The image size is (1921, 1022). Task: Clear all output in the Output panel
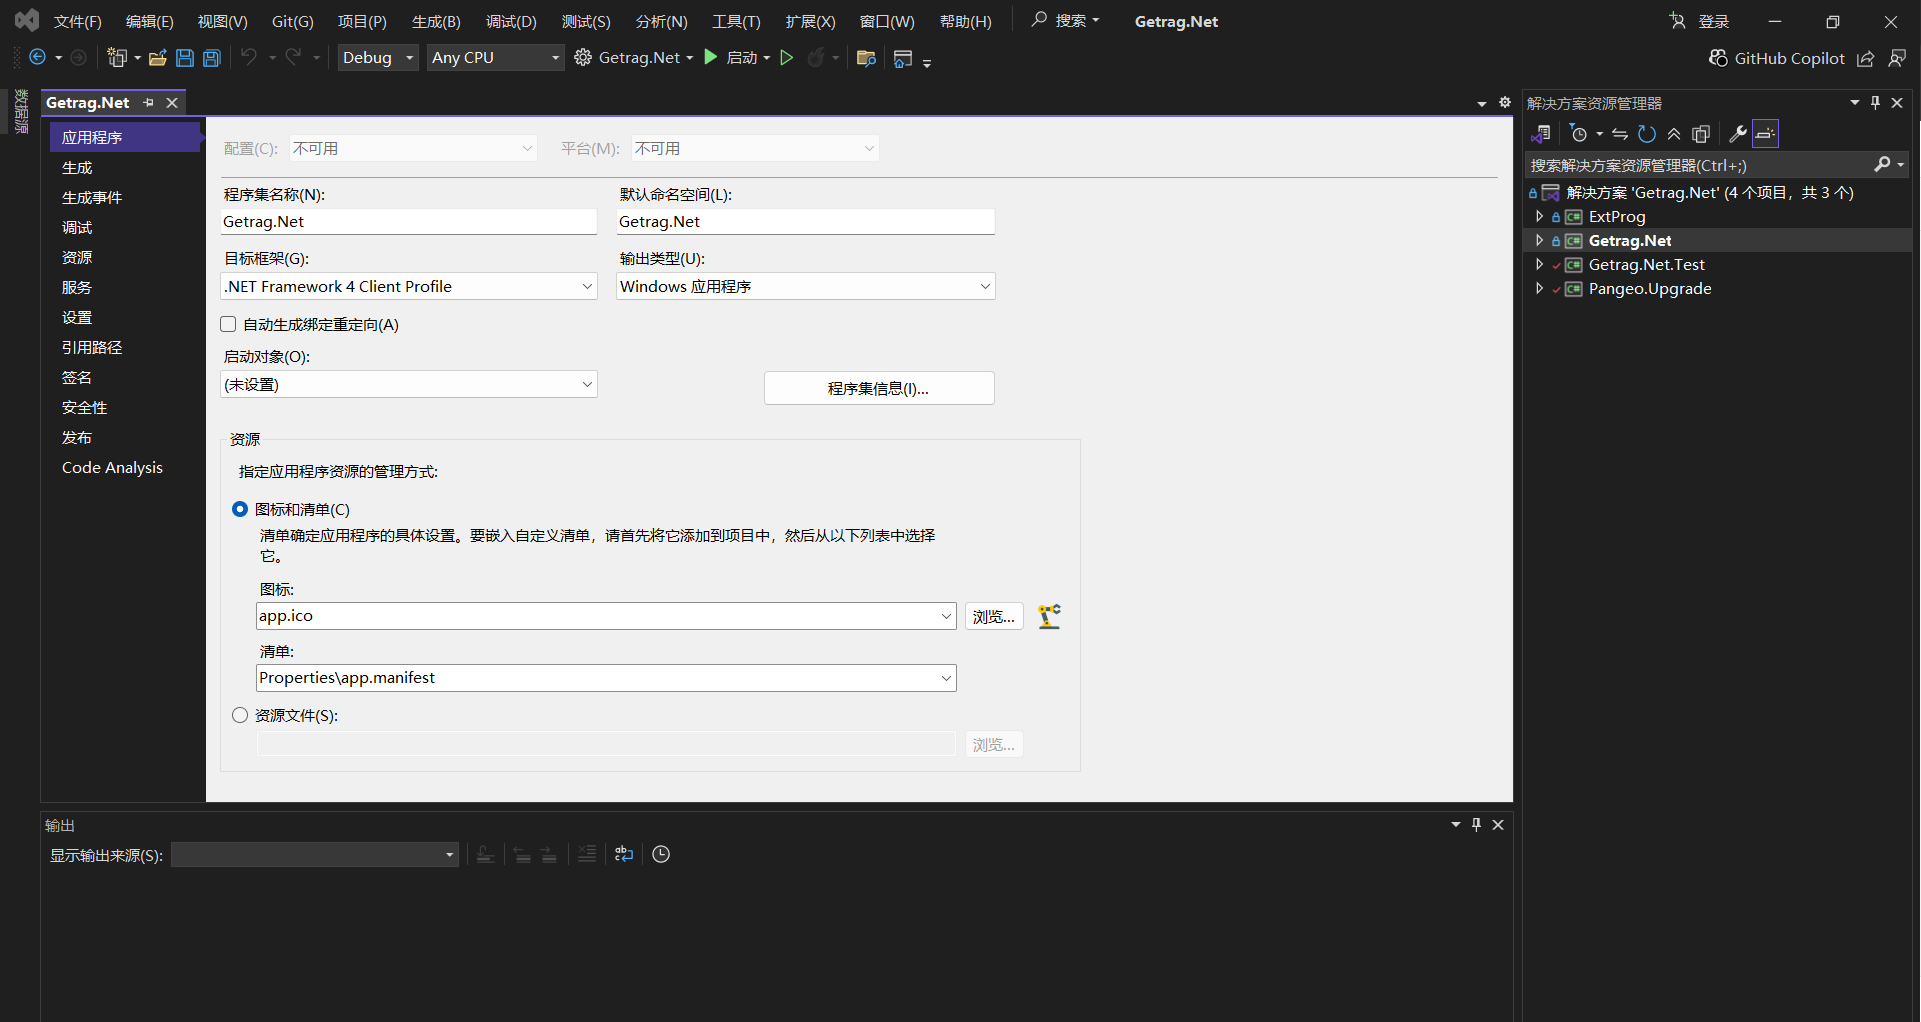click(587, 854)
